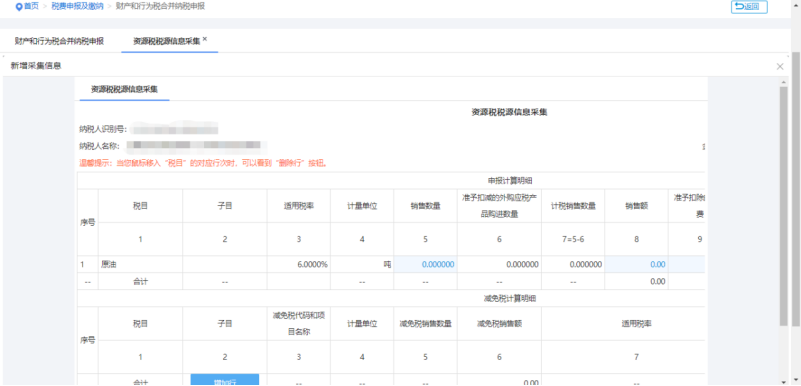Click the 吨 unit cell
Screen dimensions: 801x386
coord(362,264)
